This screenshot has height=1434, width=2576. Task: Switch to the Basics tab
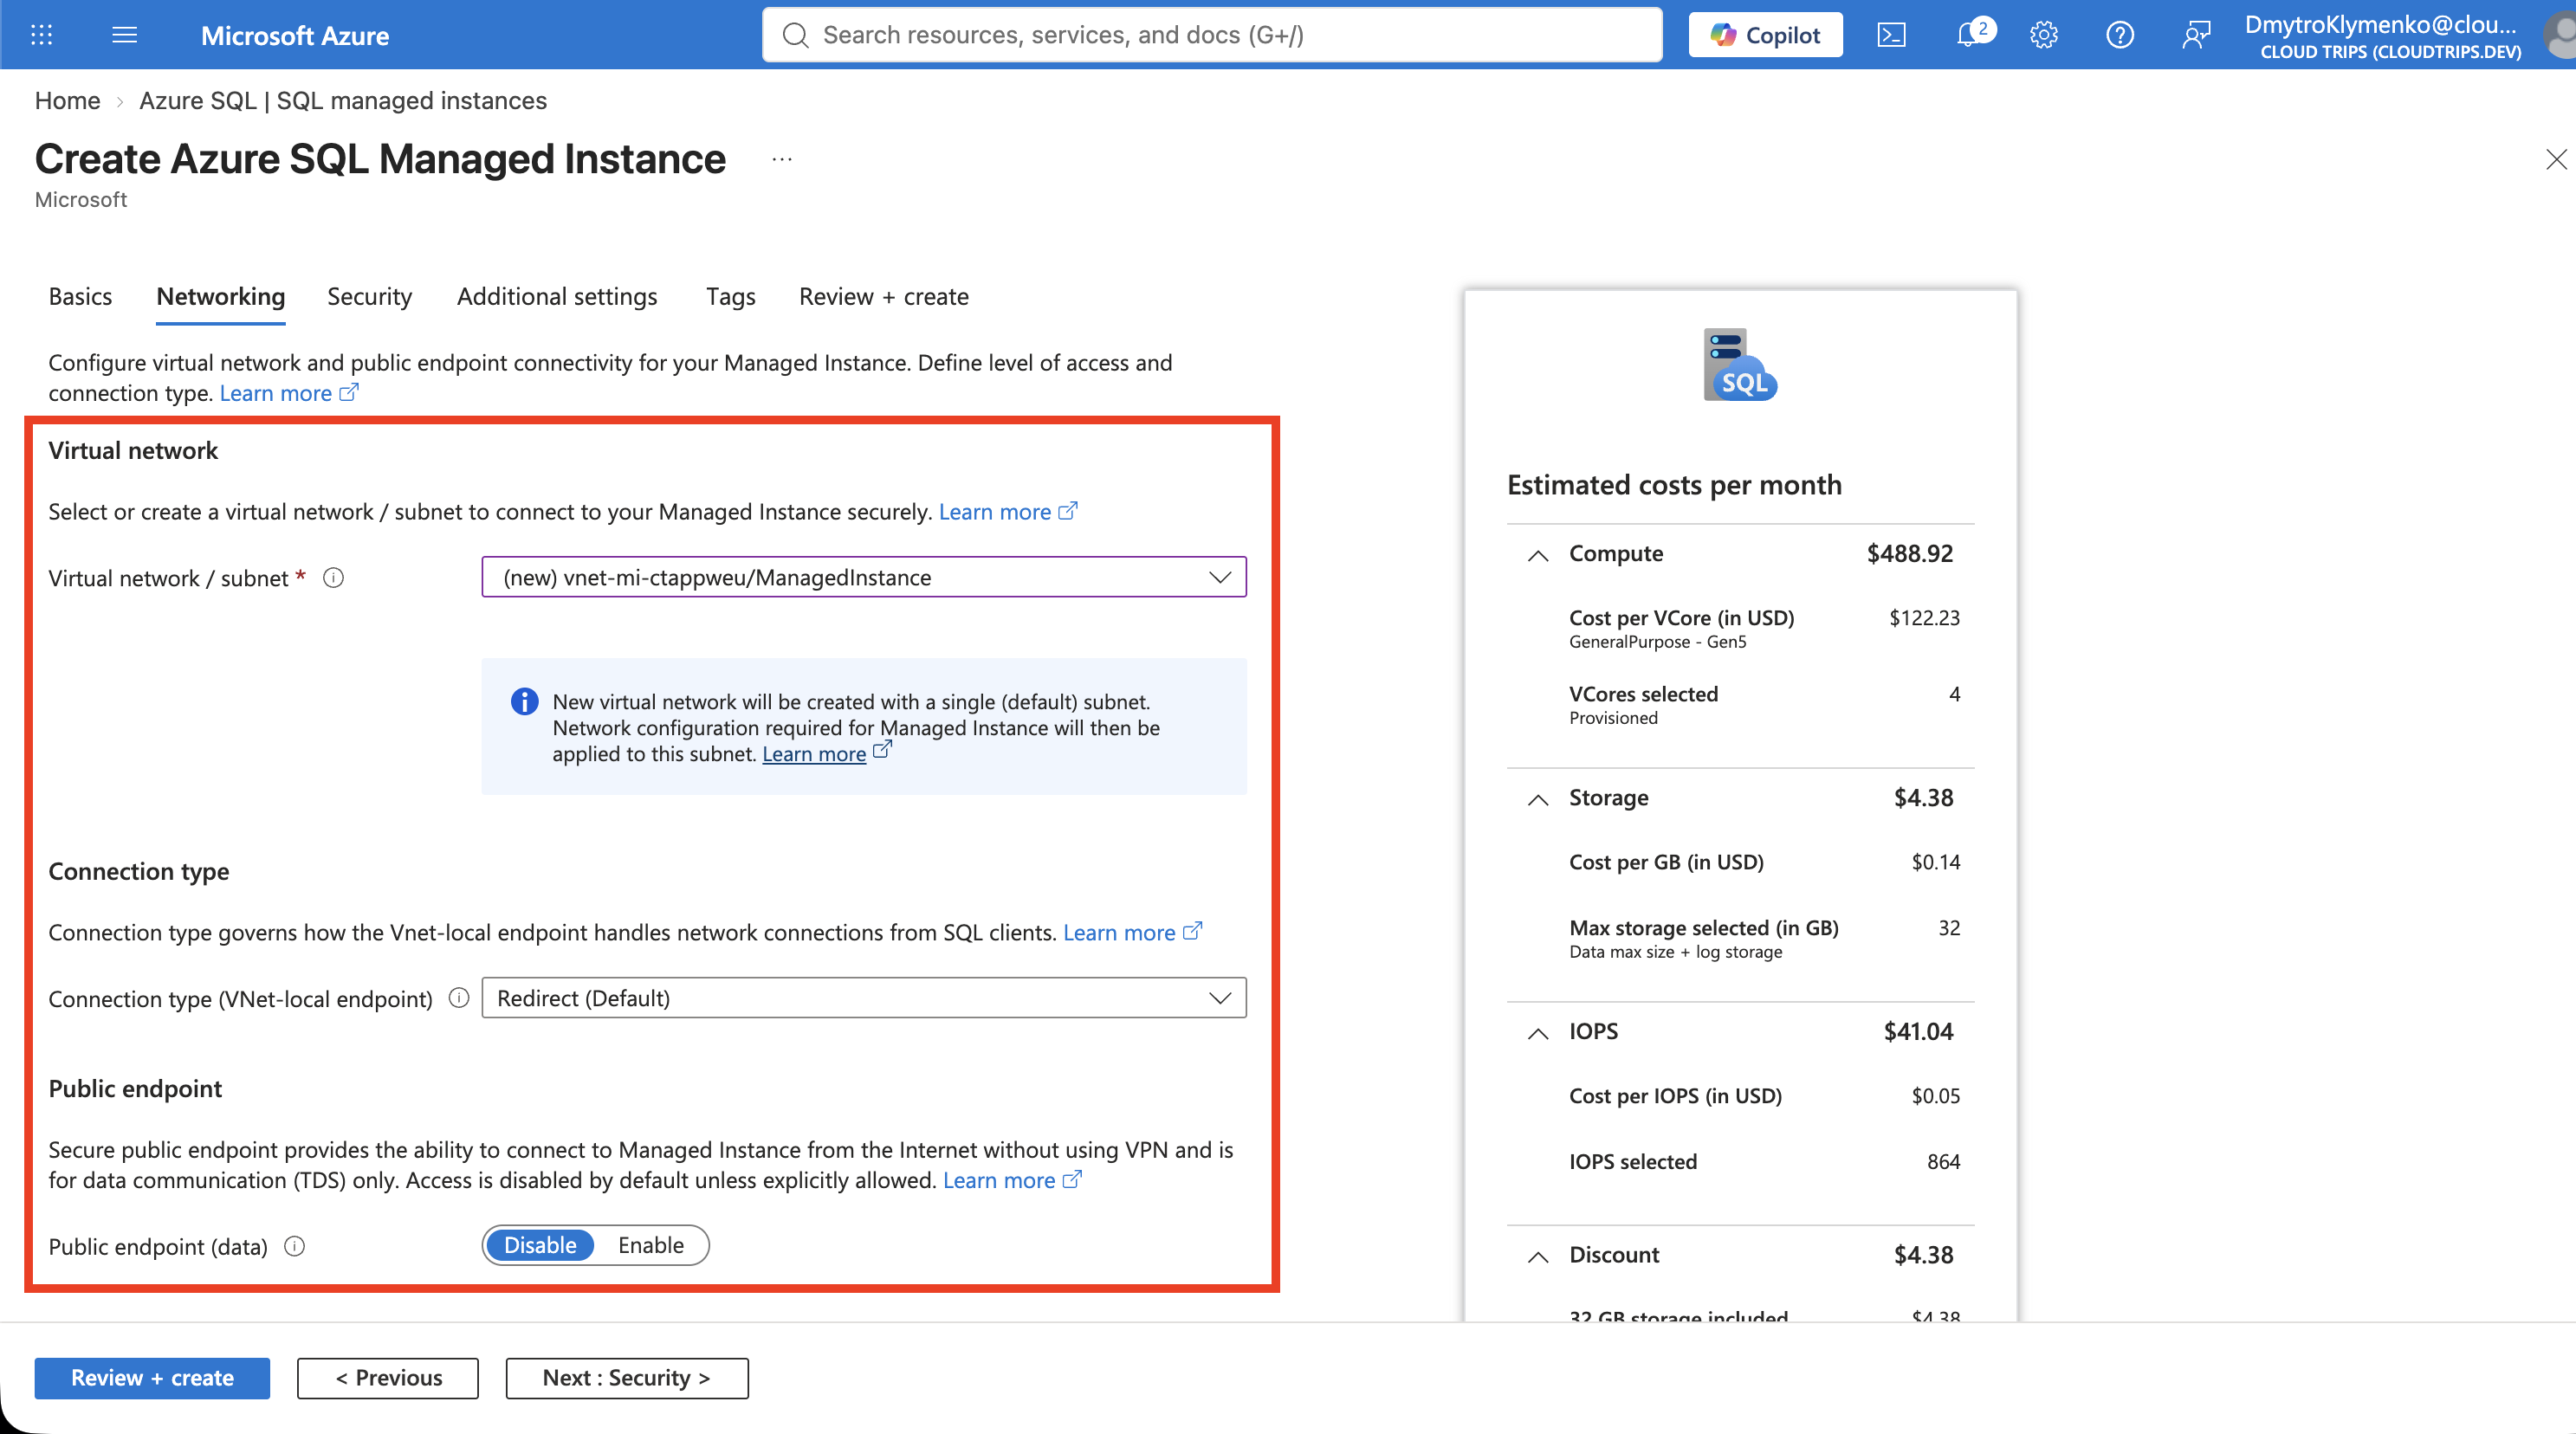[x=80, y=296]
